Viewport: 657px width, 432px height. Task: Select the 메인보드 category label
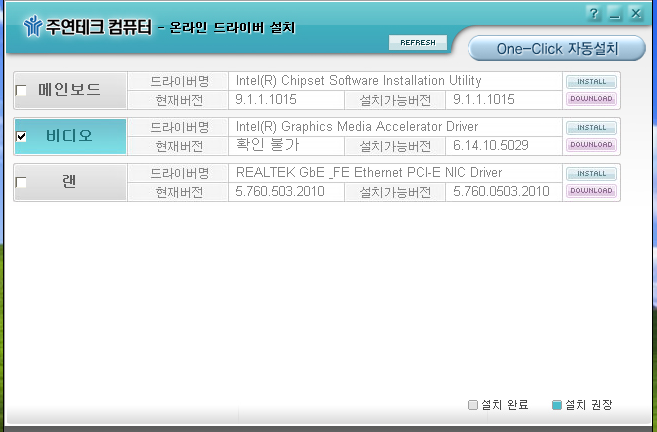(70, 89)
